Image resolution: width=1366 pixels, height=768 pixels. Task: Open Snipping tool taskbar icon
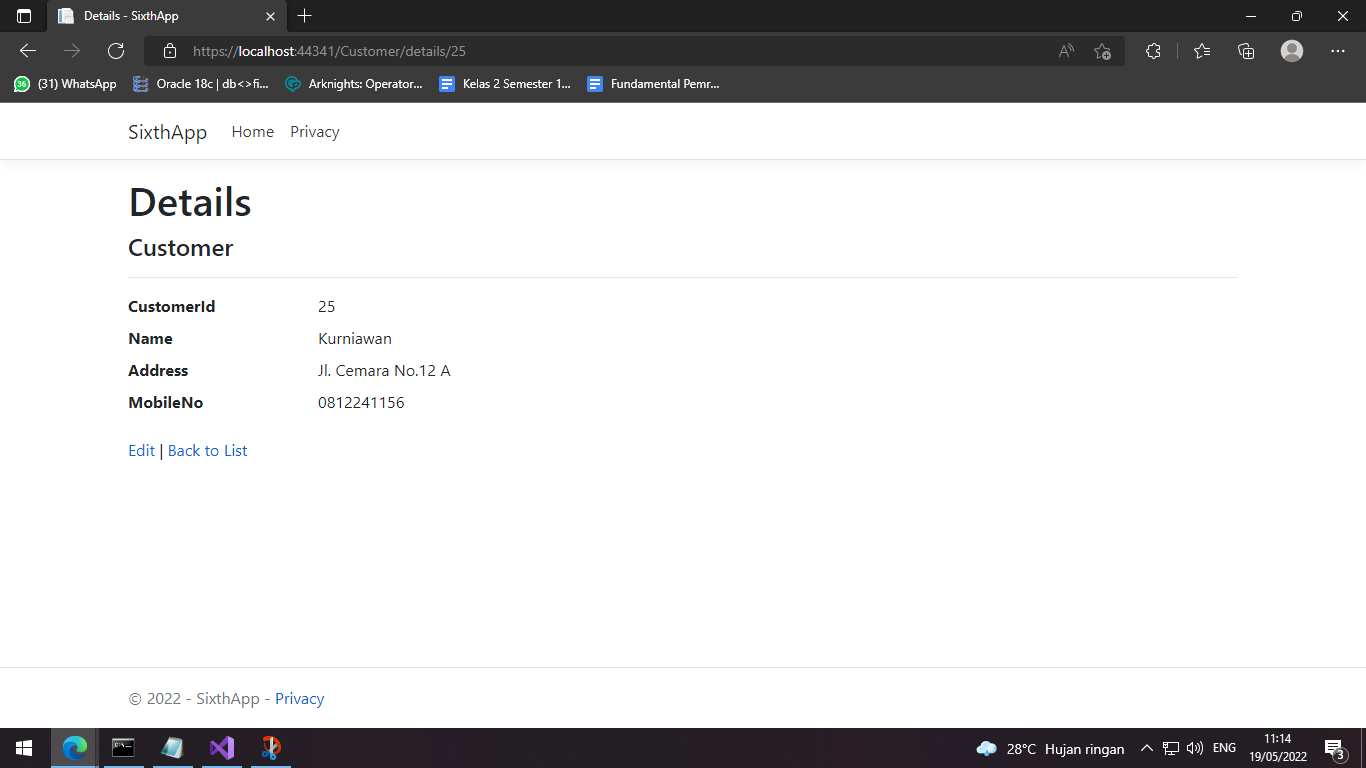270,748
